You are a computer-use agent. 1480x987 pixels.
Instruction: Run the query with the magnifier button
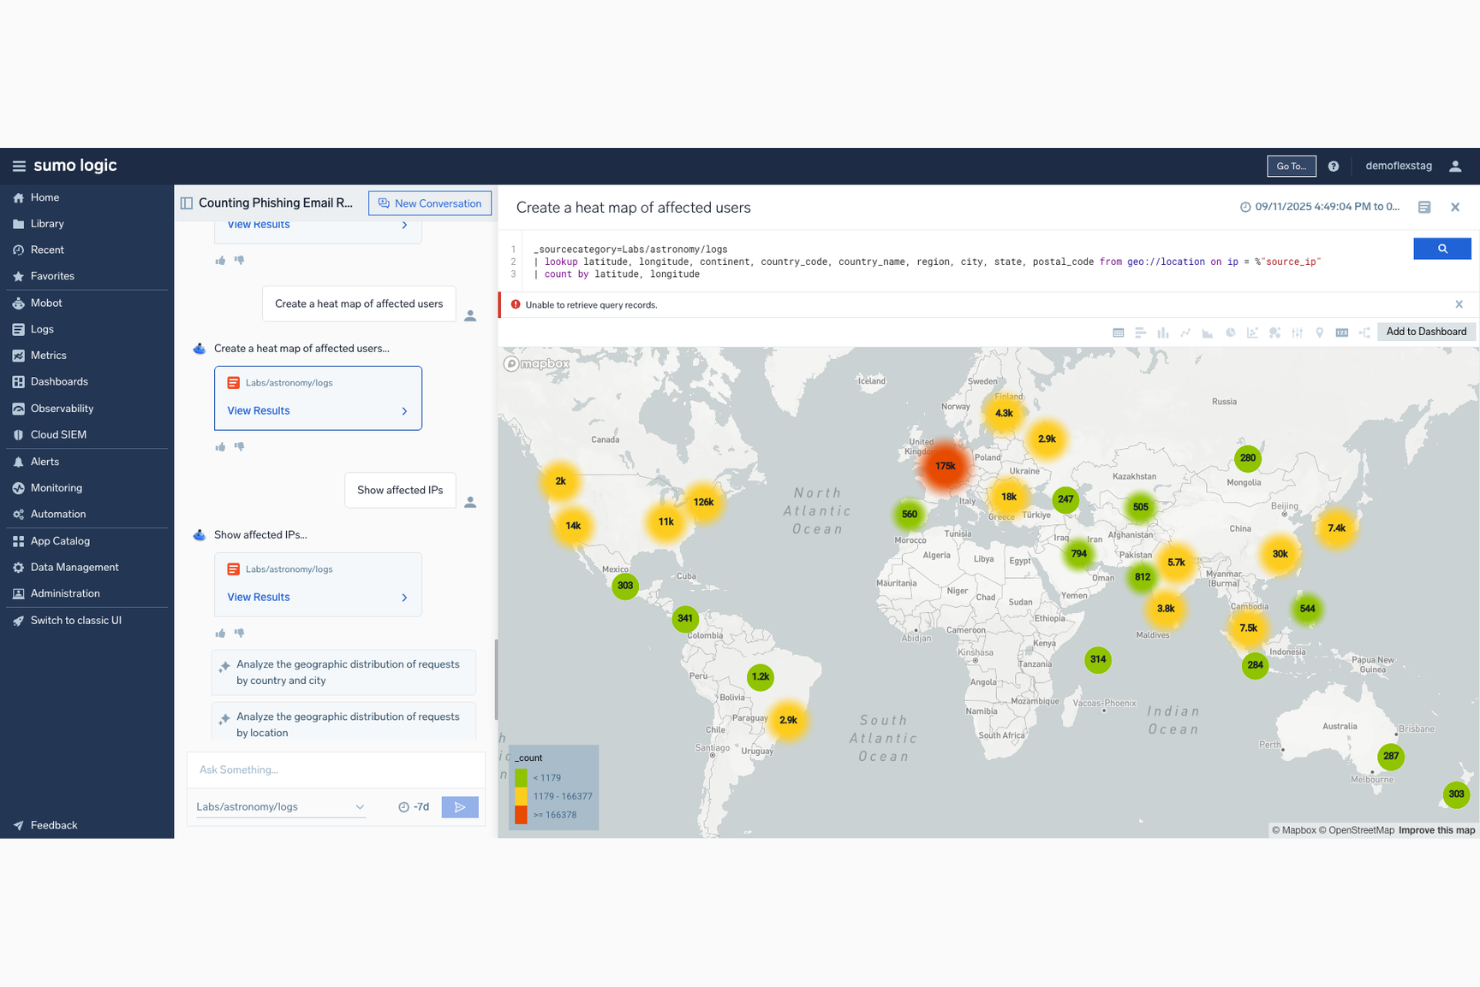click(1442, 248)
